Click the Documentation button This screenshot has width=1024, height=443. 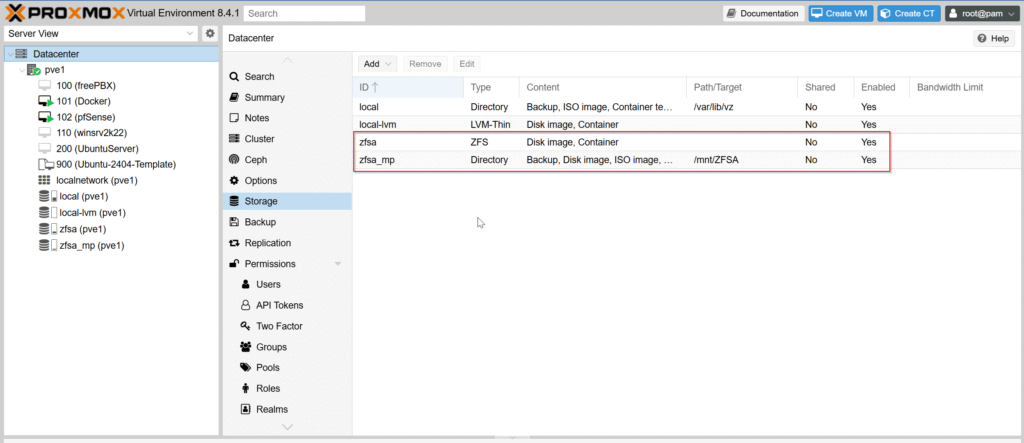[763, 13]
